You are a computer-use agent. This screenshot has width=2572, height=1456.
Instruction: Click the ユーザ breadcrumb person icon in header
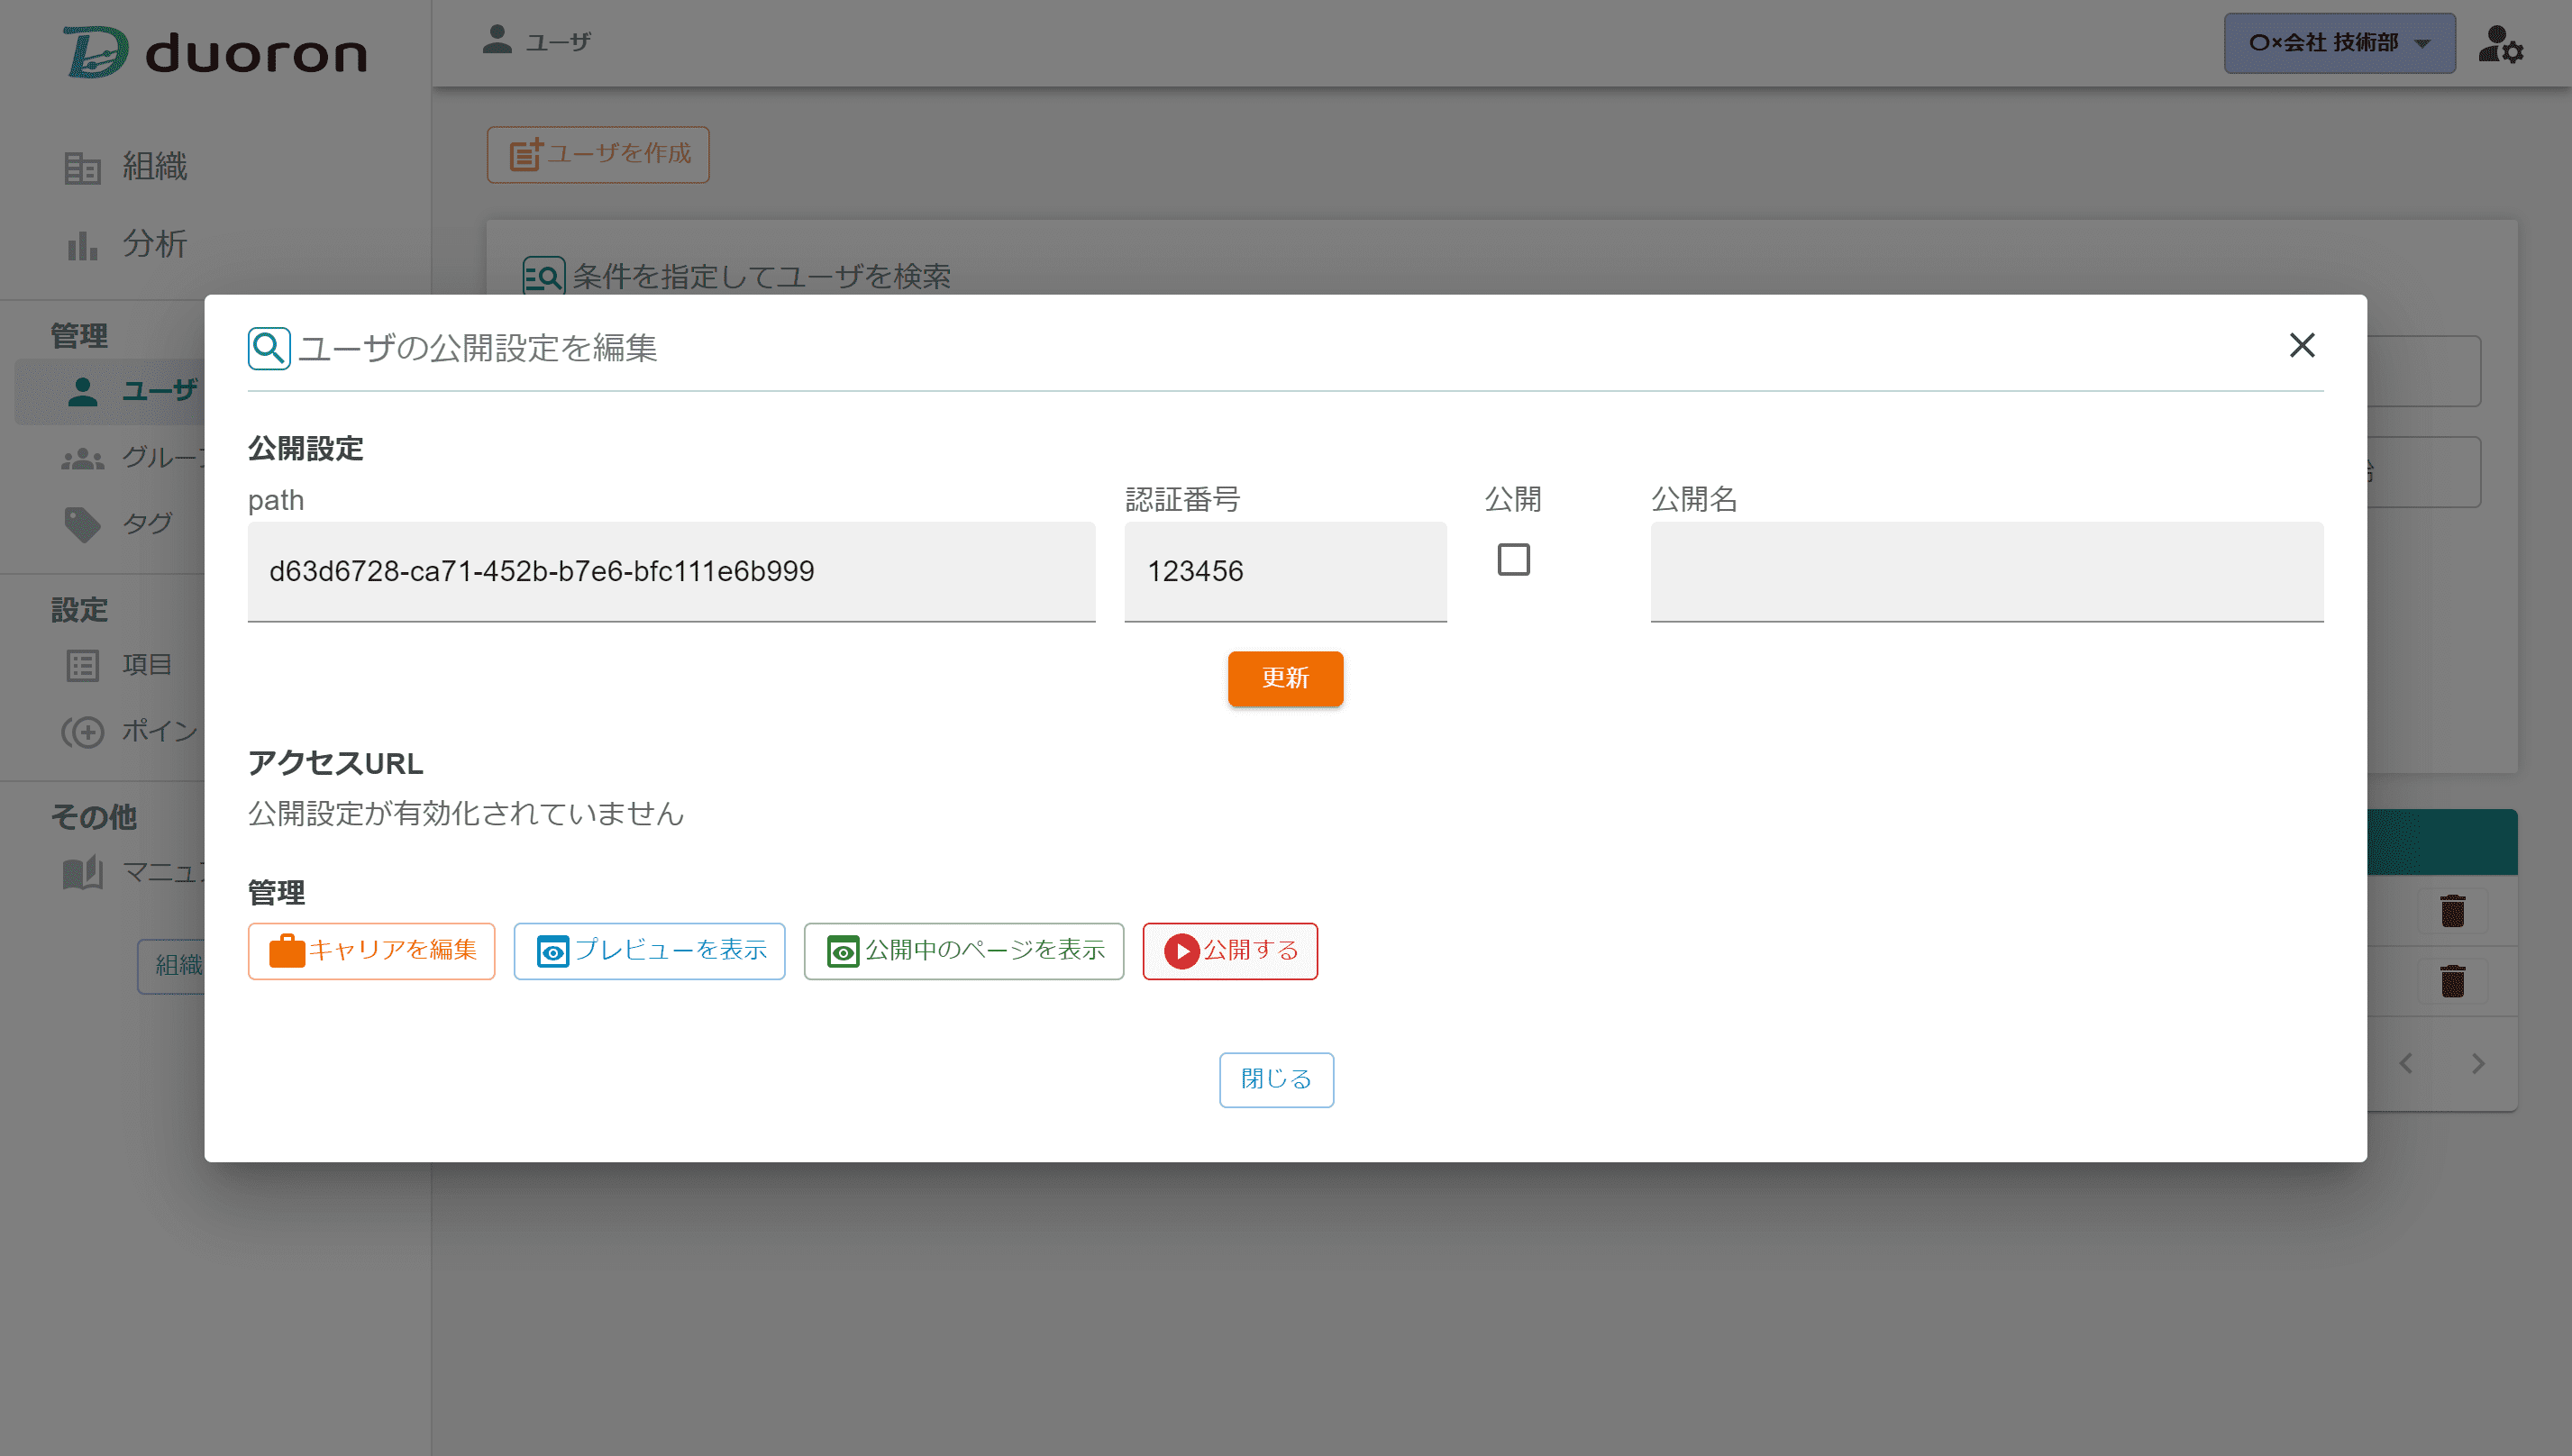coord(497,39)
